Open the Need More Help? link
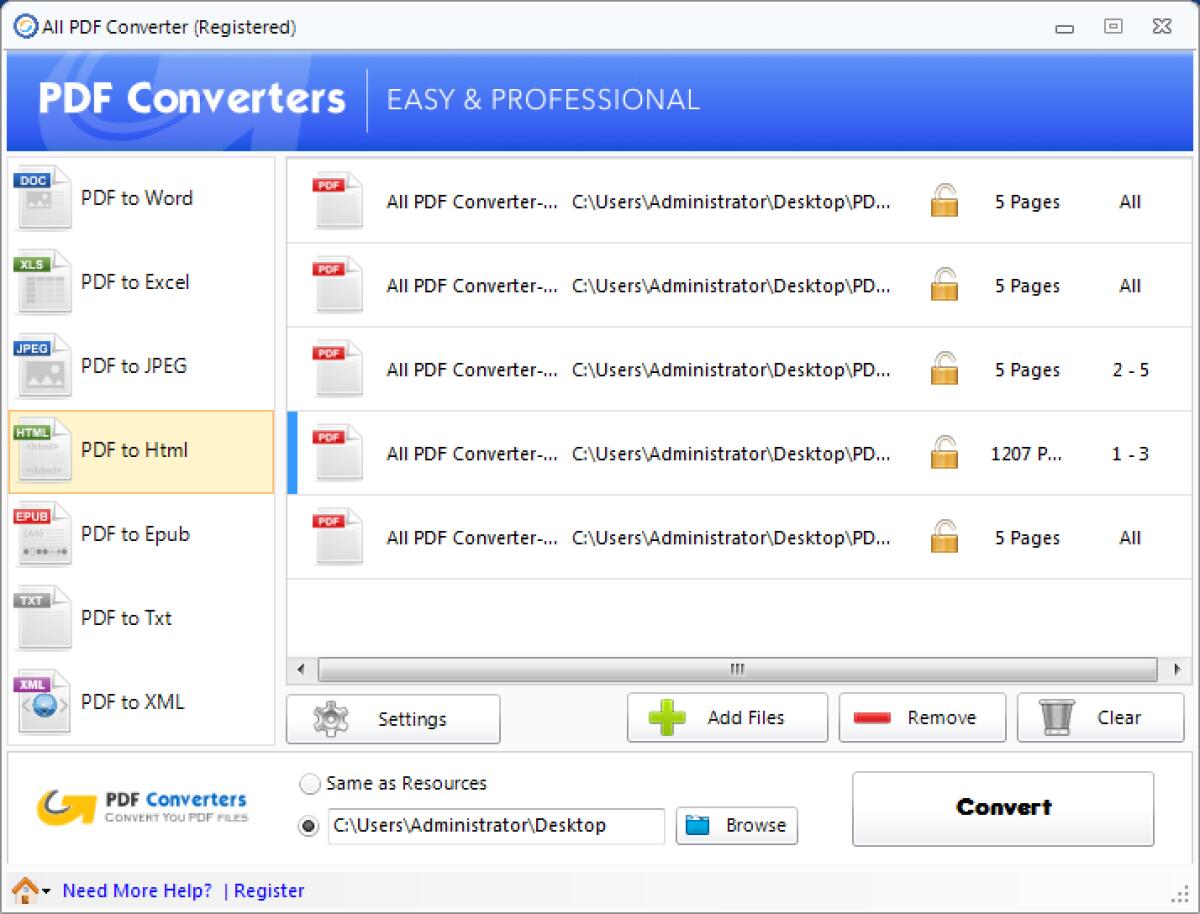The image size is (1200, 914). (x=136, y=890)
